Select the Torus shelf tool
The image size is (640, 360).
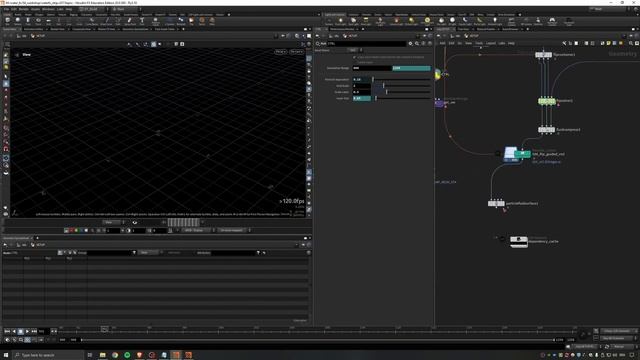[38, 21]
